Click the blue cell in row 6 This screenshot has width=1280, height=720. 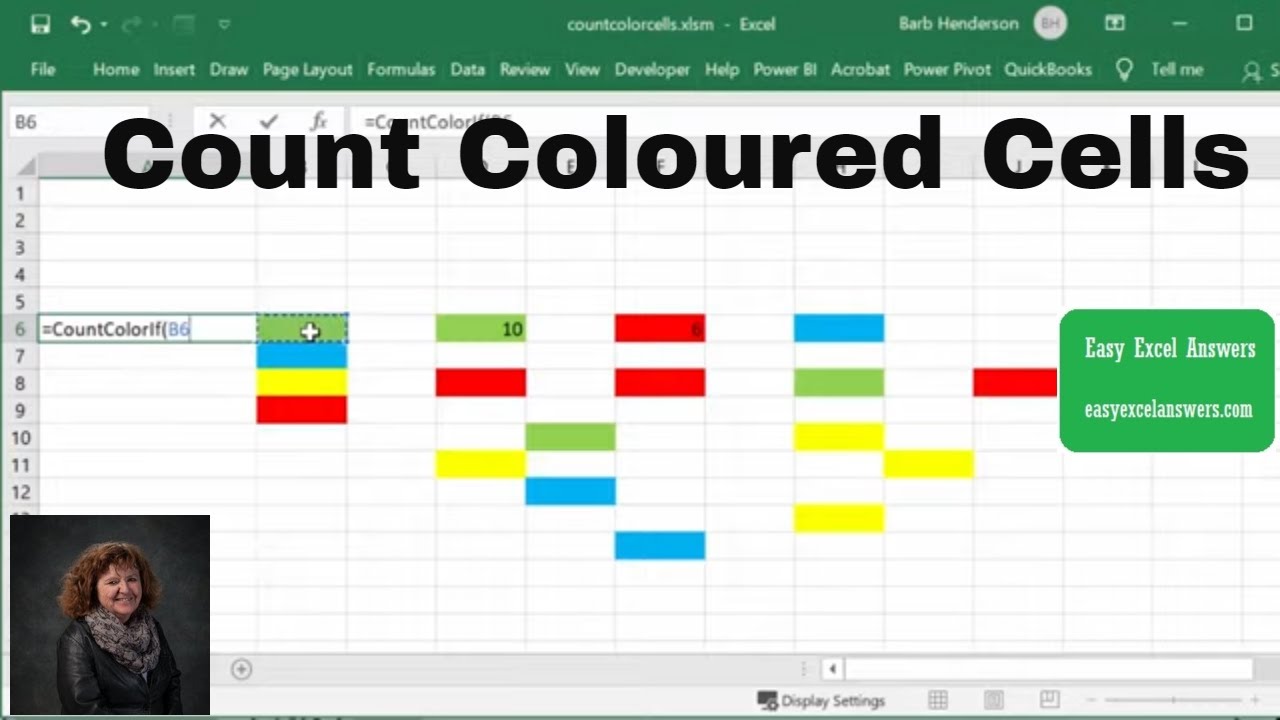pos(839,329)
